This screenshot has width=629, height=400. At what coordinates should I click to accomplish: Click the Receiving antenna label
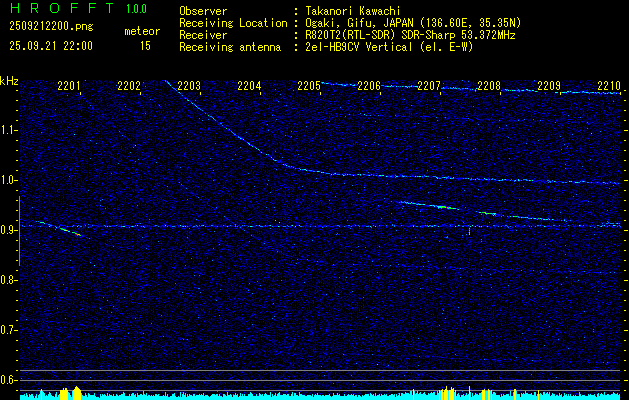(x=230, y=47)
